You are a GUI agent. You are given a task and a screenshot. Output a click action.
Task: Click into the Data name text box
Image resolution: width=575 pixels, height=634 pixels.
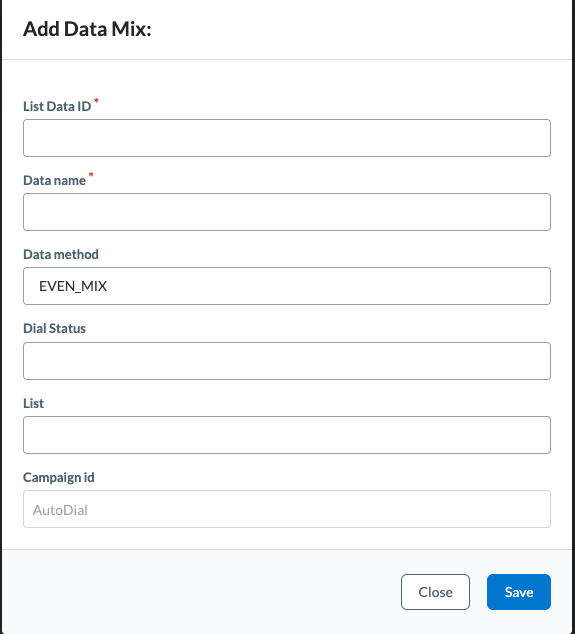pos(287,212)
